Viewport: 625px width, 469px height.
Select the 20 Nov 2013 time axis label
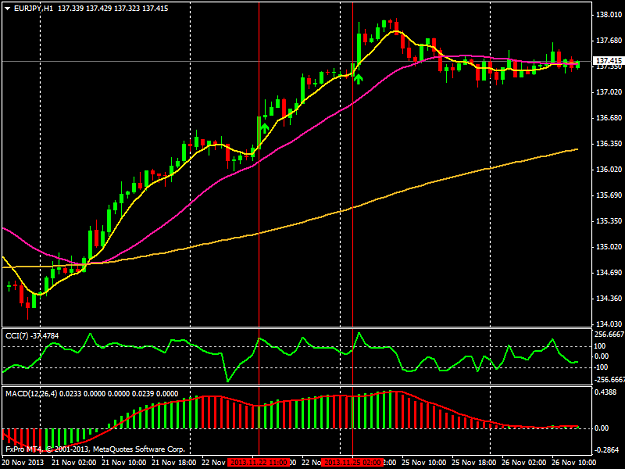click(x=23, y=462)
